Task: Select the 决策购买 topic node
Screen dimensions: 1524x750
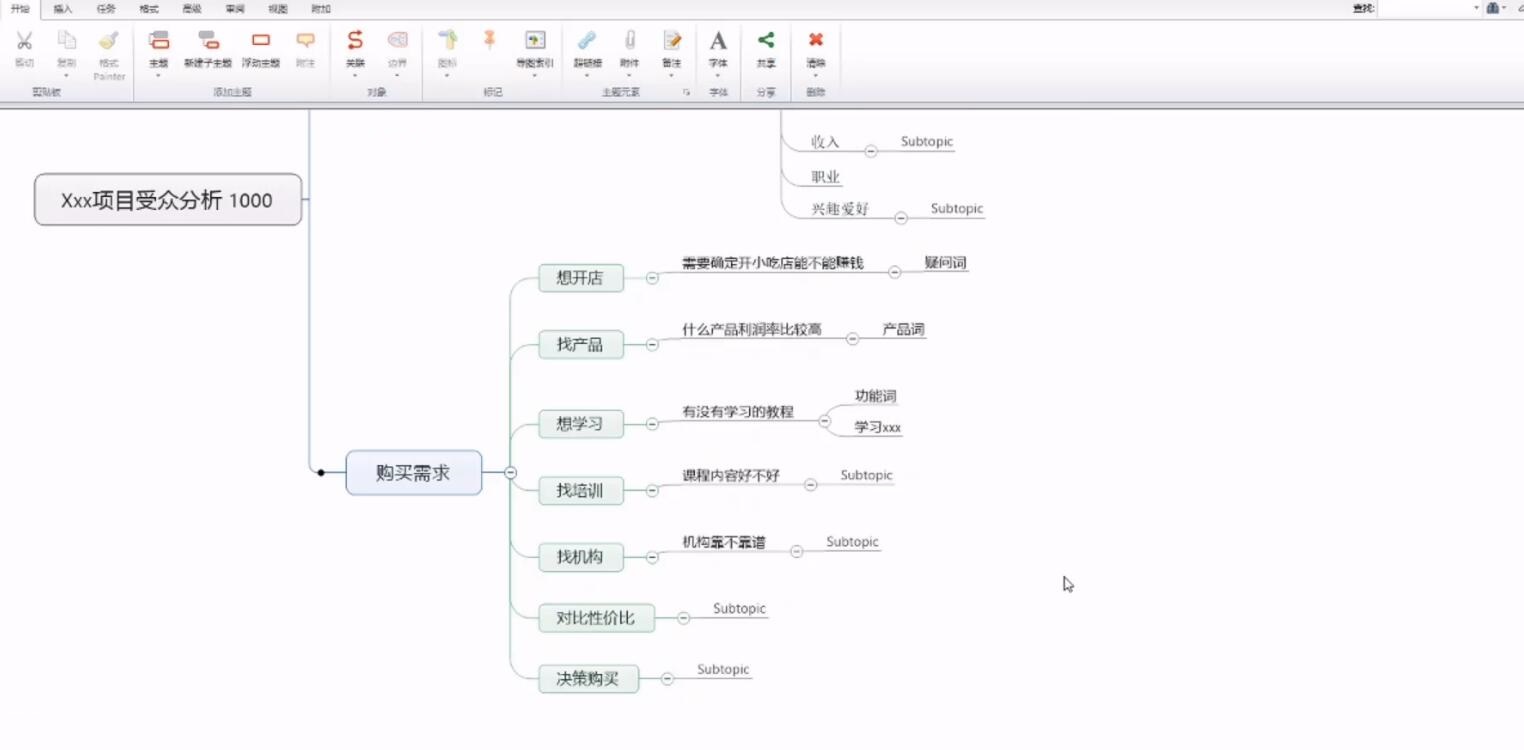Action: pyautogui.click(x=589, y=679)
